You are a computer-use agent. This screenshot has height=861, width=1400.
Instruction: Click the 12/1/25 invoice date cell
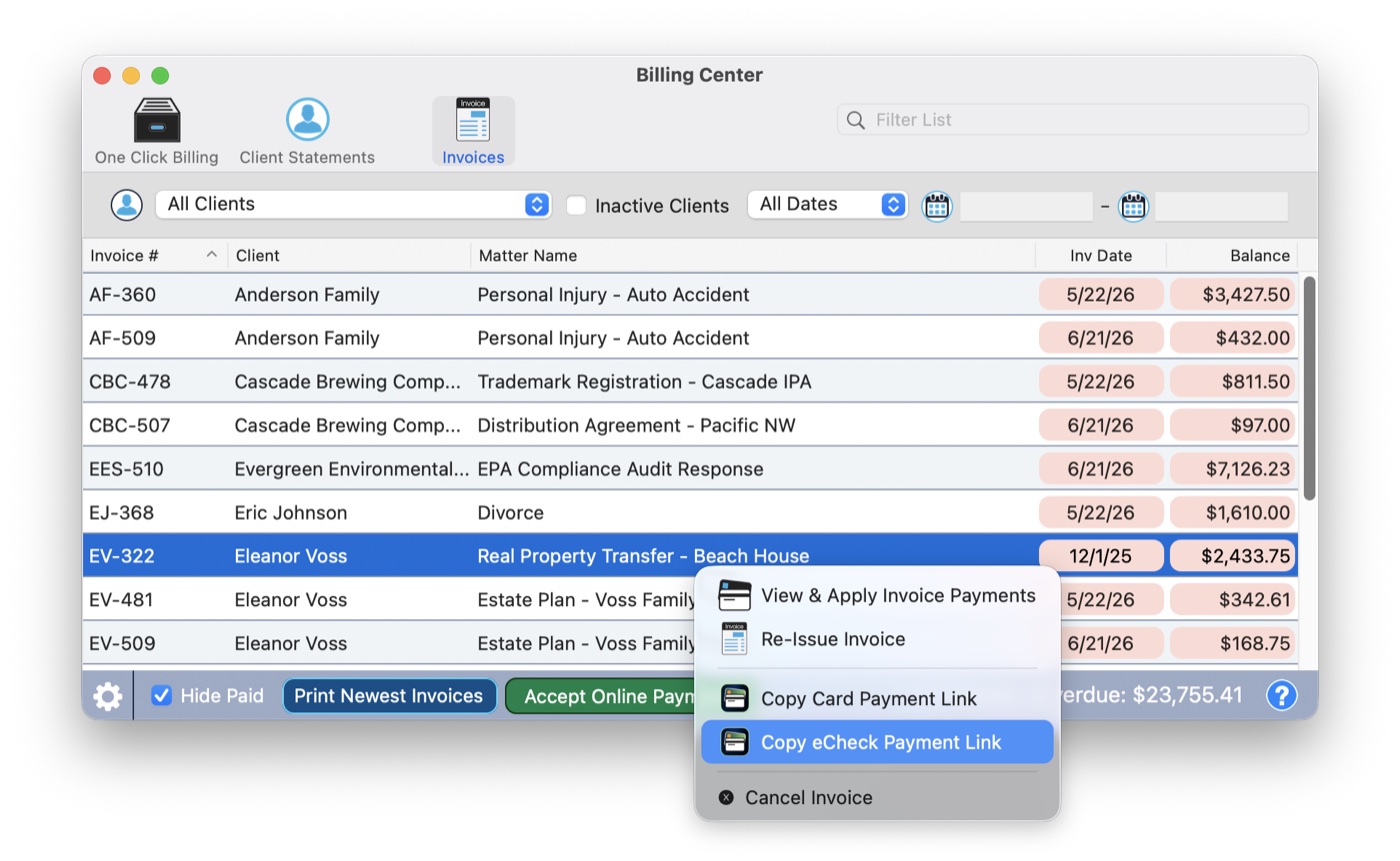point(1101,556)
